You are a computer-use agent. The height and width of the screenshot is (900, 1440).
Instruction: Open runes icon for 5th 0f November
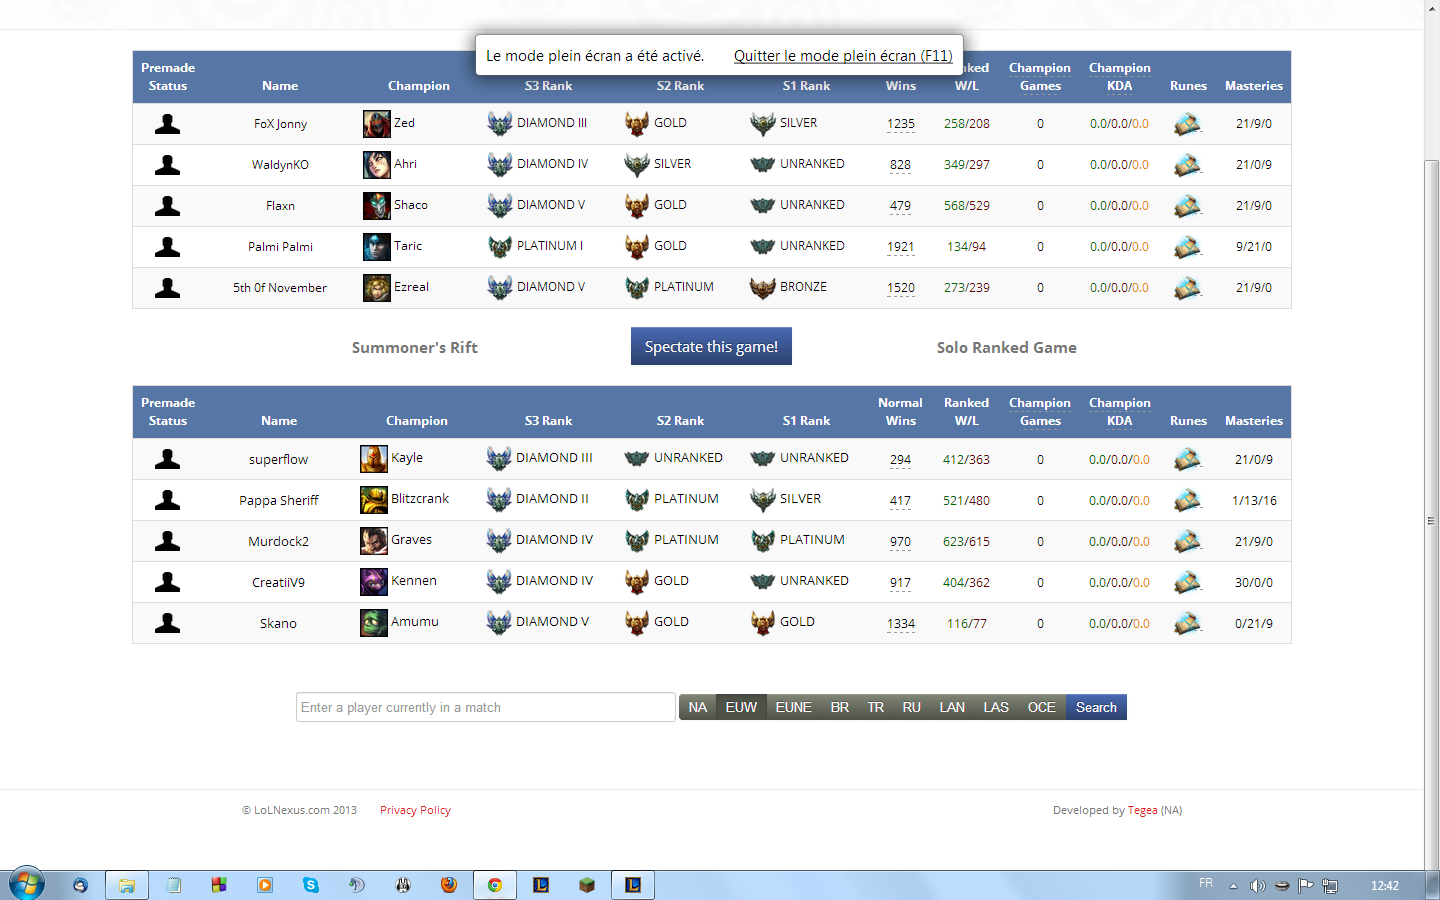pyautogui.click(x=1187, y=288)
